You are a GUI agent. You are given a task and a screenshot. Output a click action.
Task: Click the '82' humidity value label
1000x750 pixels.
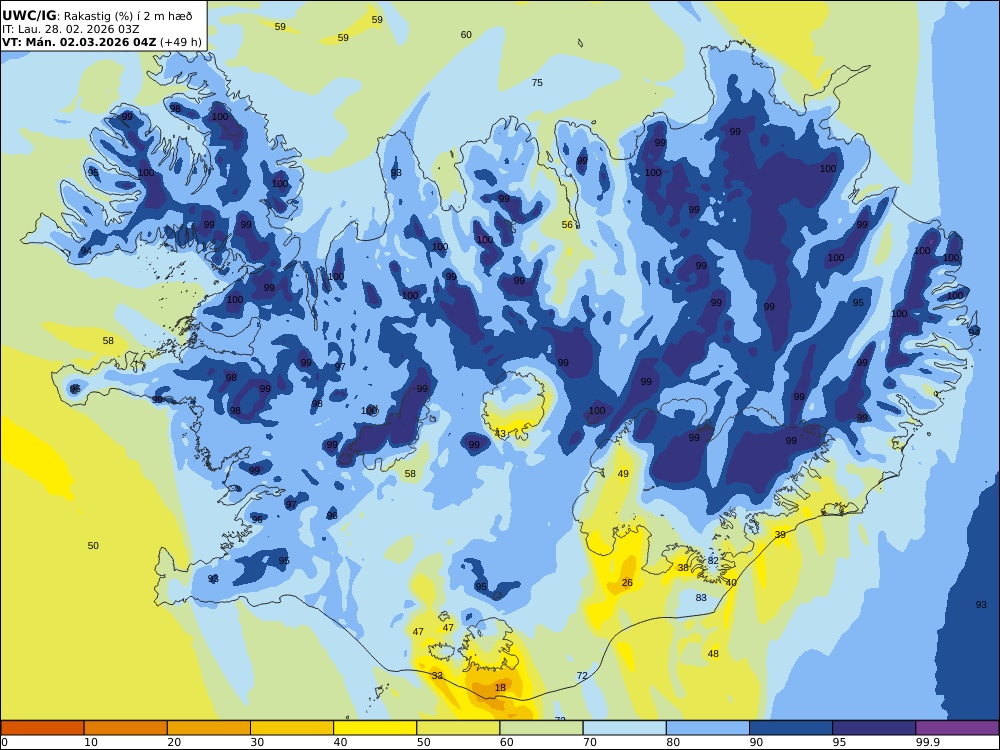tap(713, 561)
